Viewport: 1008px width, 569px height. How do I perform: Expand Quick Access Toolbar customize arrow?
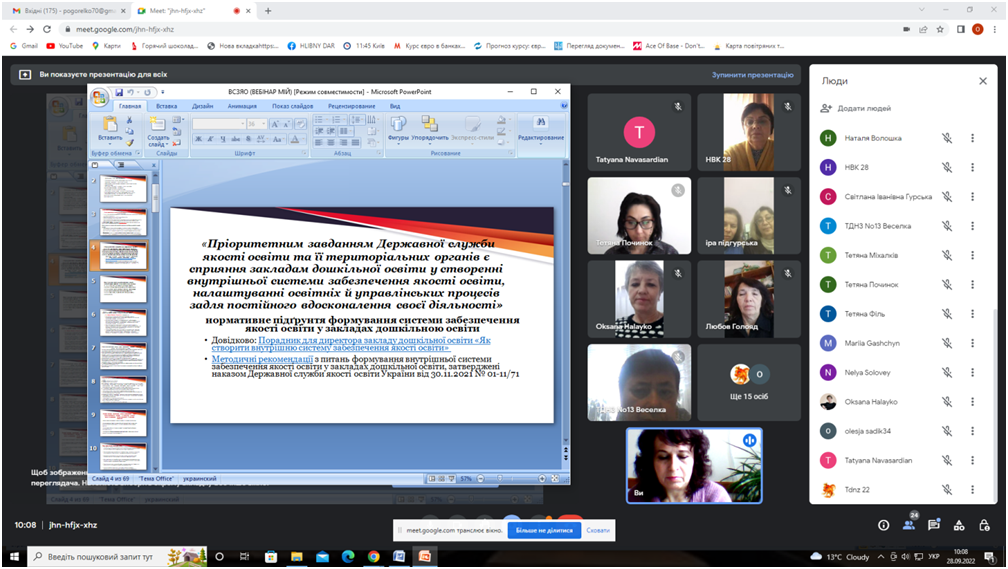(x=163, y=93)
